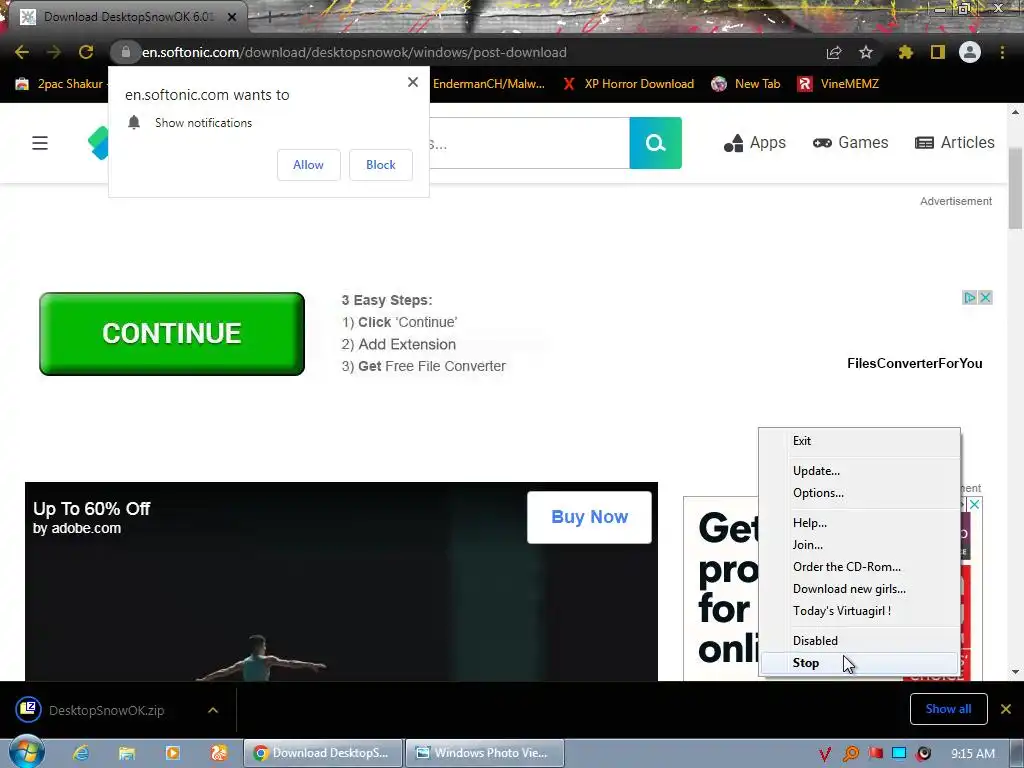The height and width of the screenshot is (768, 1024).
Task: Open the VineMEMZ bookmark
Action: tap(838, 84)
